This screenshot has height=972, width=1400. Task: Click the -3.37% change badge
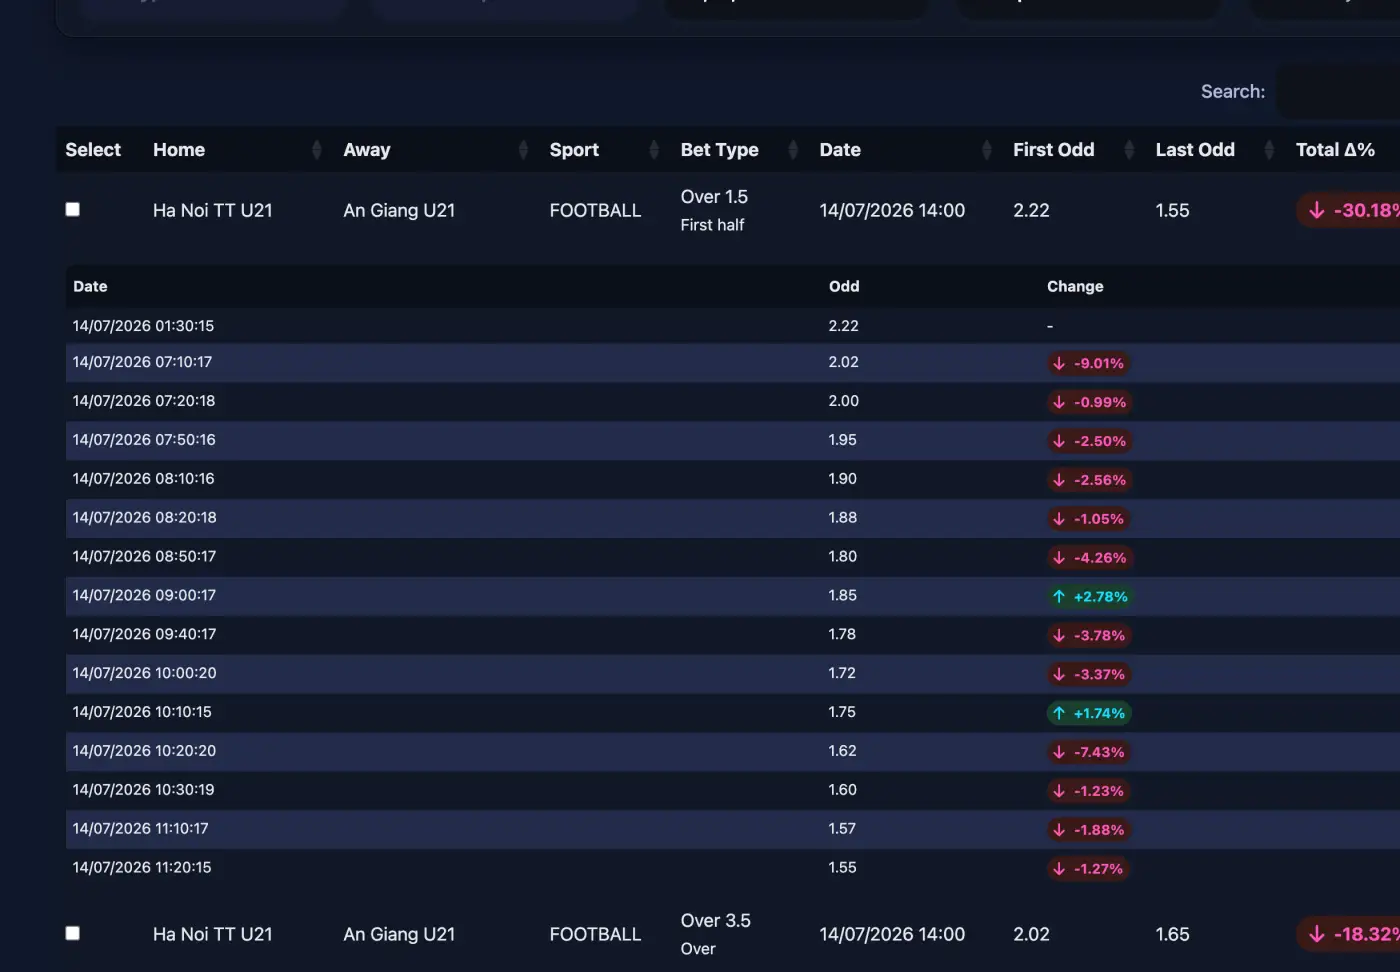point(1089,675)
